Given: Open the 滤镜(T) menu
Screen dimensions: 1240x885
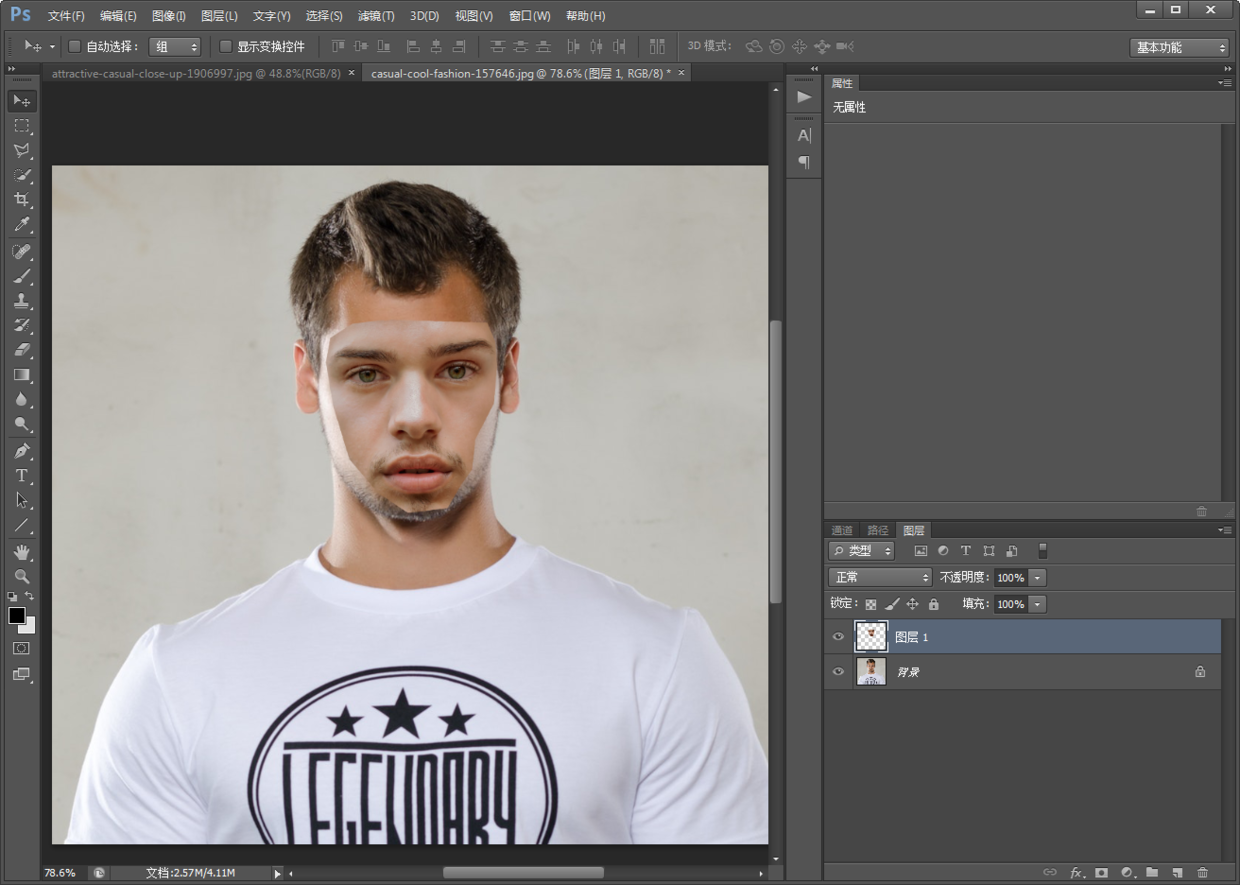Looking at the screenshot, I should [376, 16].
